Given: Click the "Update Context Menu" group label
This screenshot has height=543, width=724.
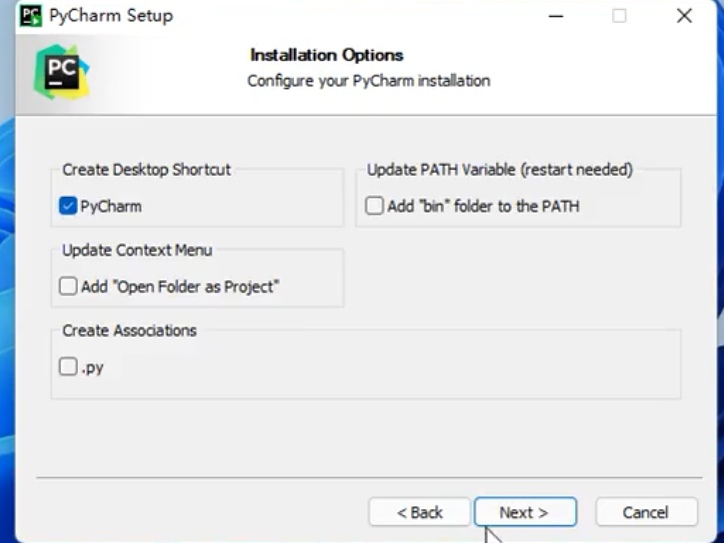Looking at the screenshot, I should [x=137, y=250].
